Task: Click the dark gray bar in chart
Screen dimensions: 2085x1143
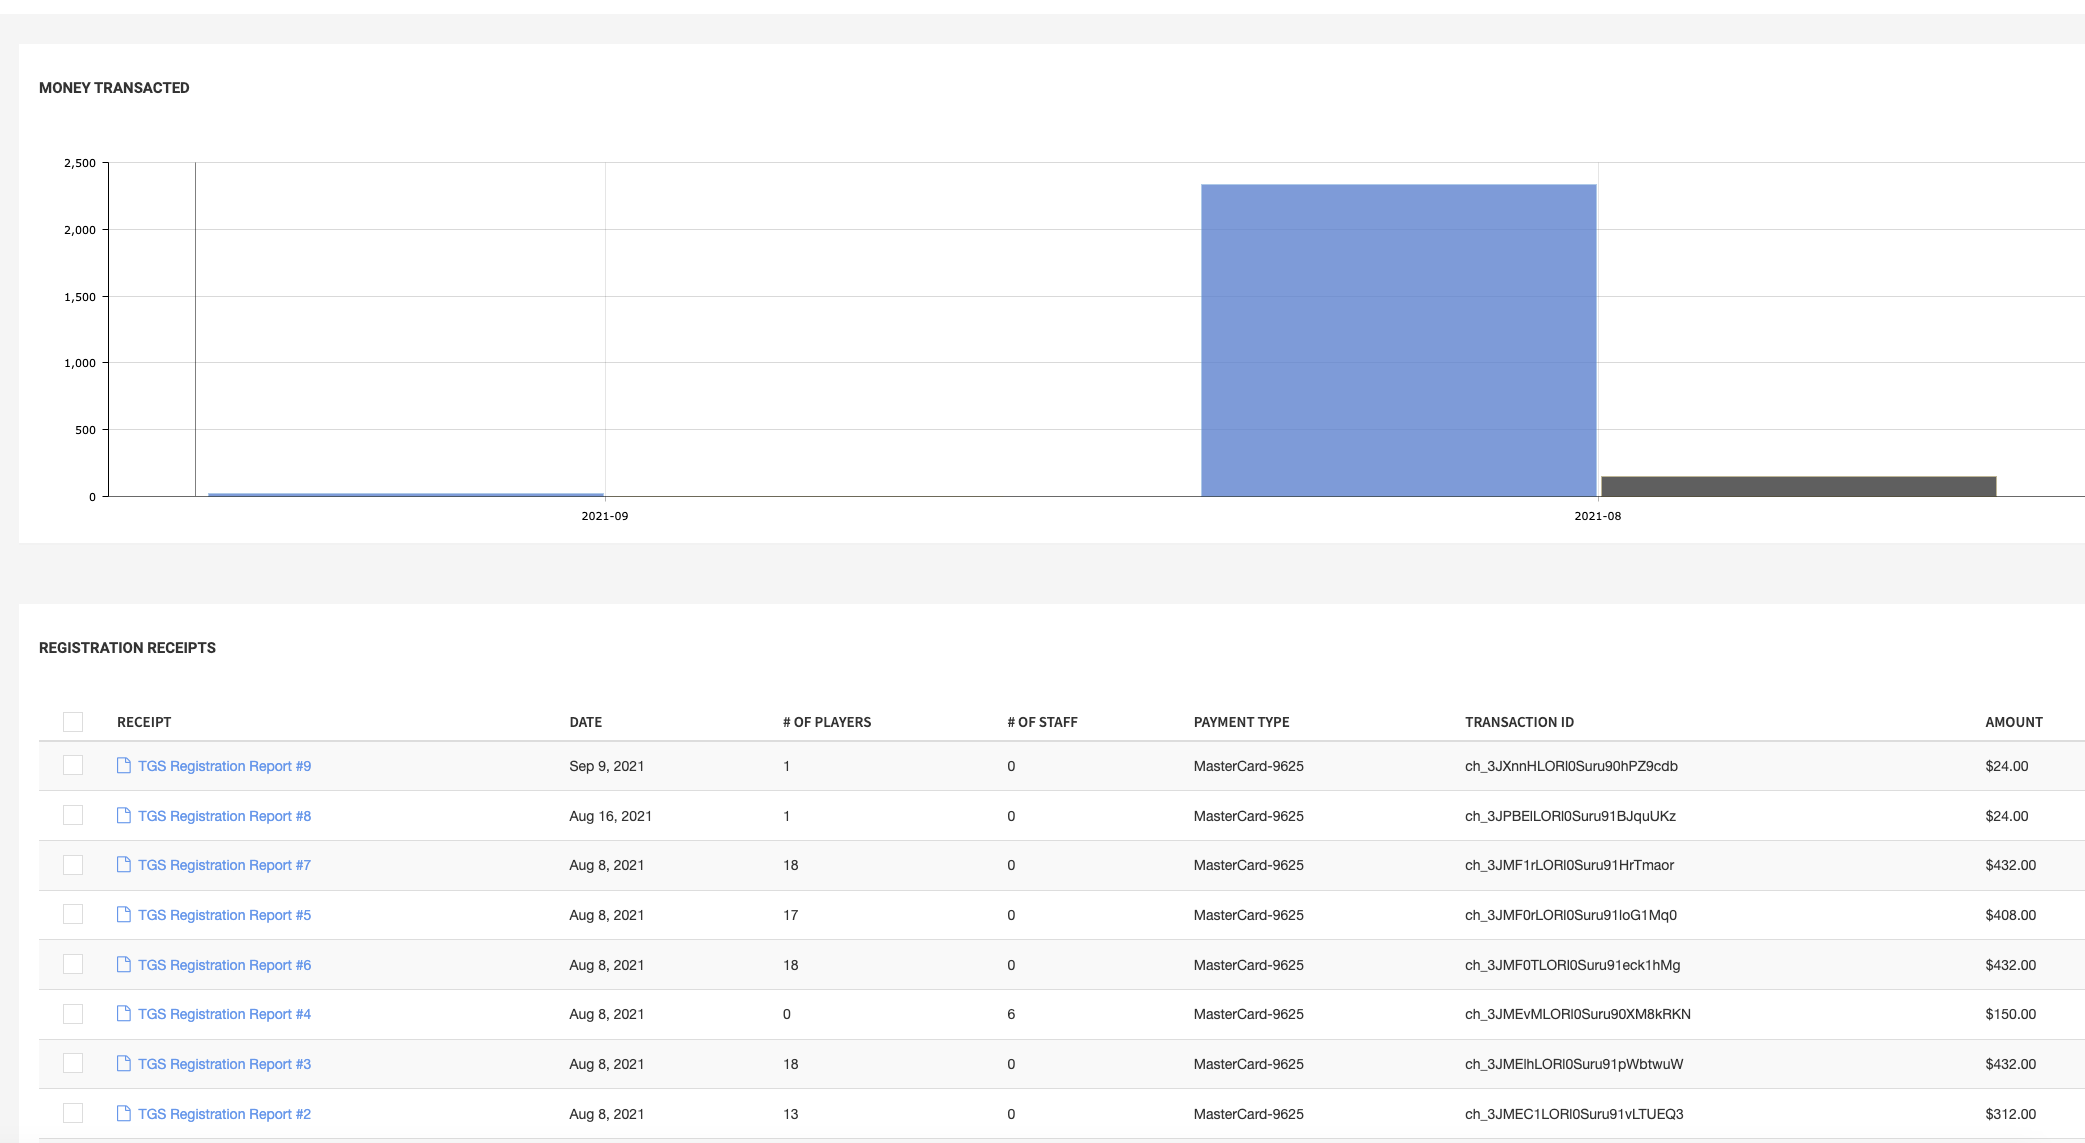Action: click(x=1798, y=486)
